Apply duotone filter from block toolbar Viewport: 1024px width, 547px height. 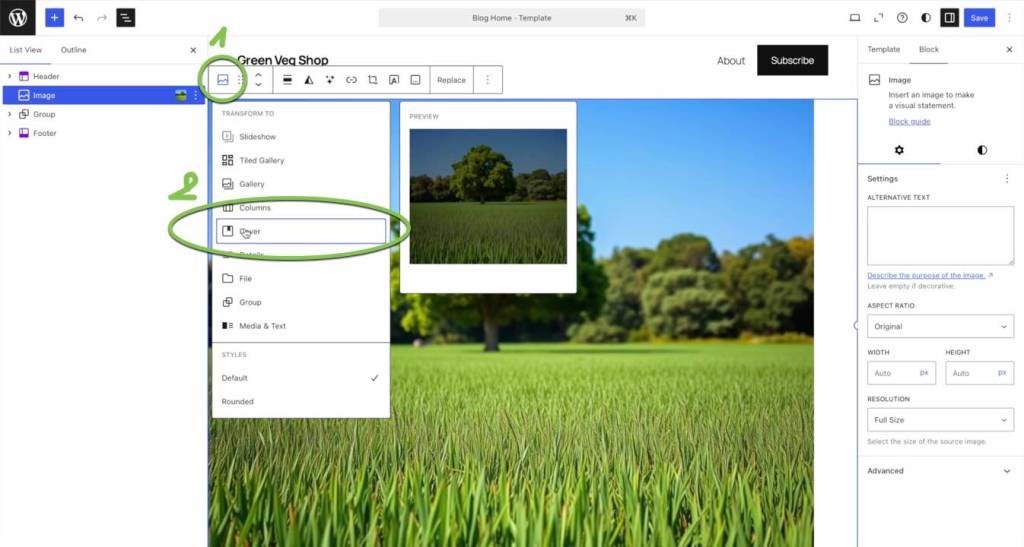pos(308,80)
